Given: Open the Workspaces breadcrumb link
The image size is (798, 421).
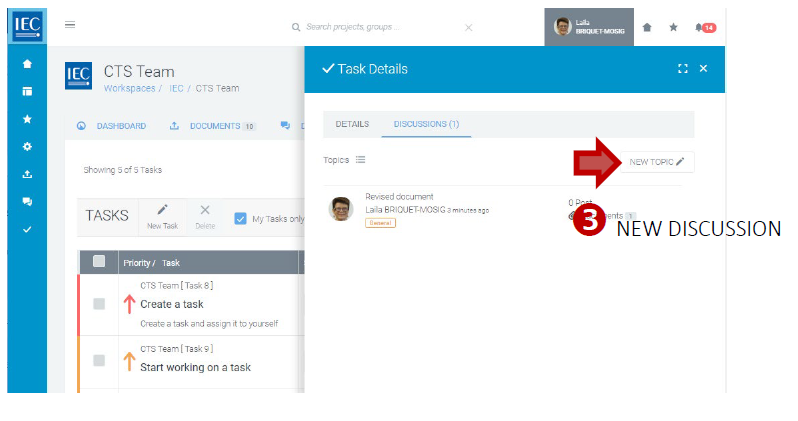Looking at the screenshot, I should [129, 88].
